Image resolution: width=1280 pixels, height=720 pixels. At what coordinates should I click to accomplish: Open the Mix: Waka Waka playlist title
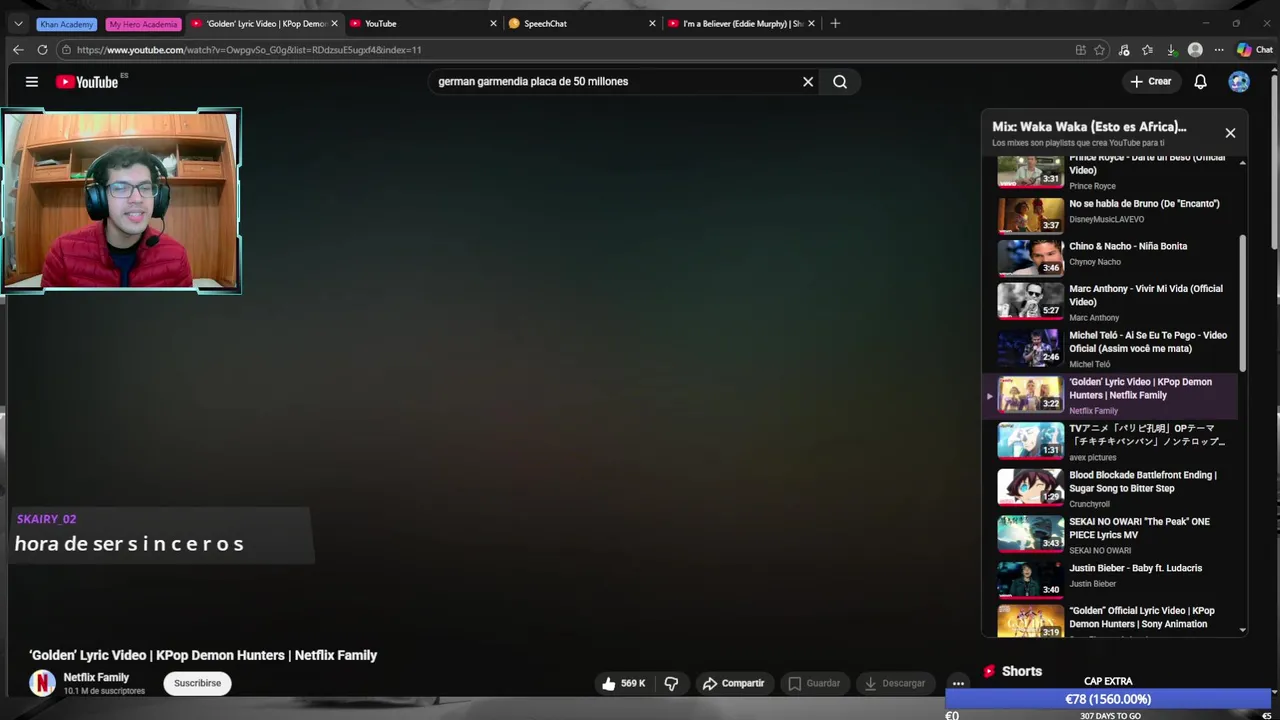coord(1089,127)
